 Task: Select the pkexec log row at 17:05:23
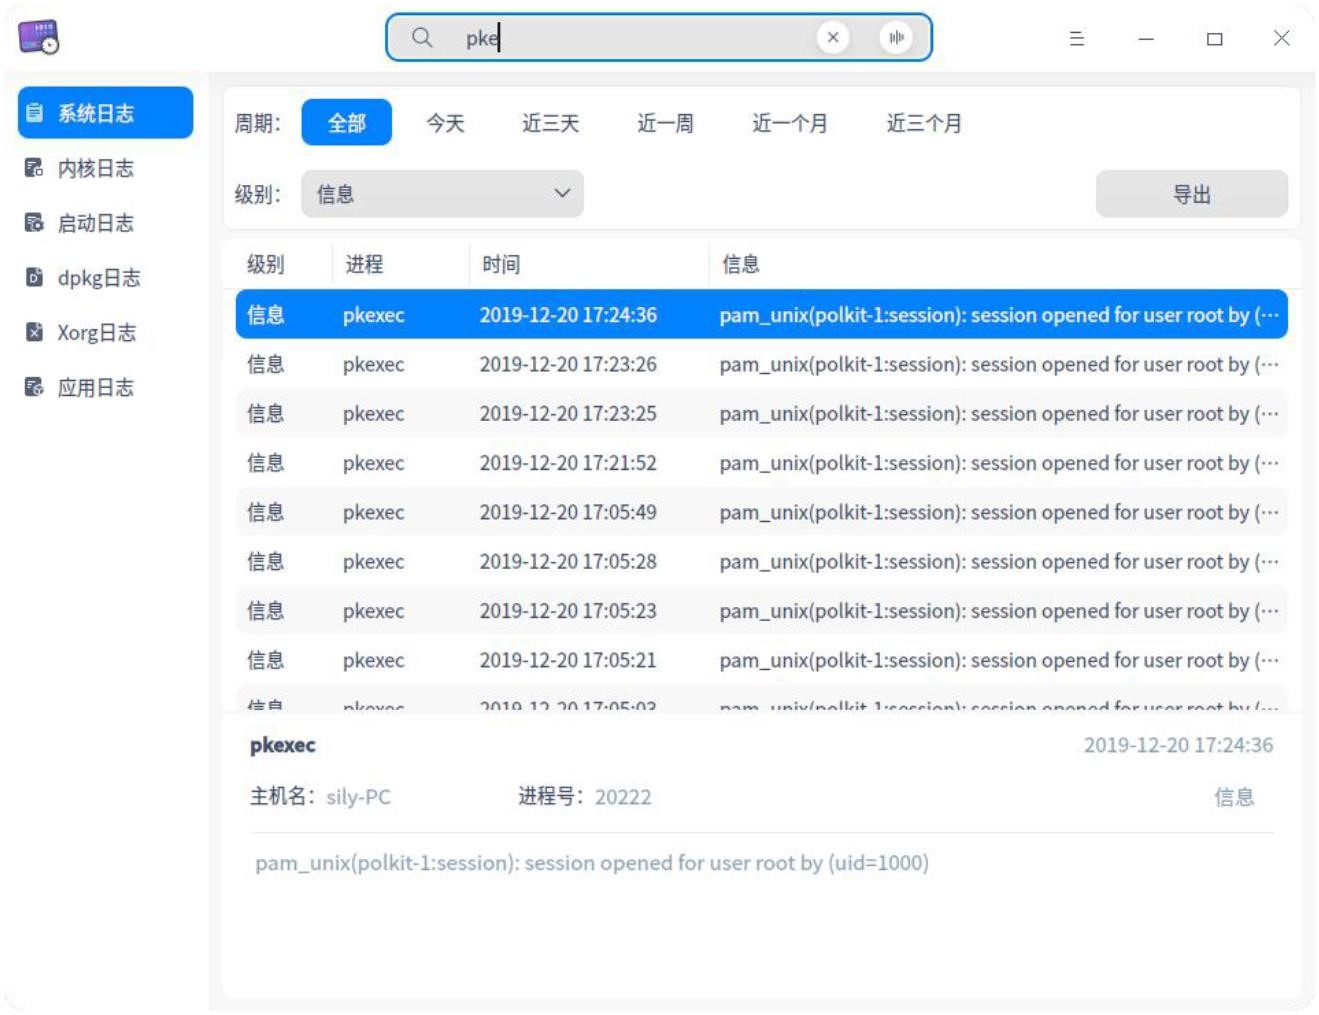pyautogui.click(x=761, y=610)
